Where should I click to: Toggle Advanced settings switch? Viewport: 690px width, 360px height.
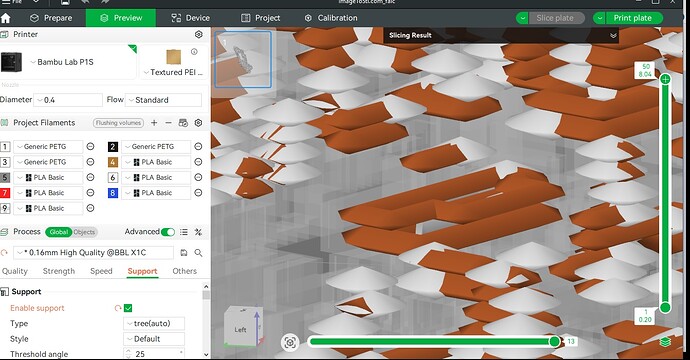(x=168, y=232)
